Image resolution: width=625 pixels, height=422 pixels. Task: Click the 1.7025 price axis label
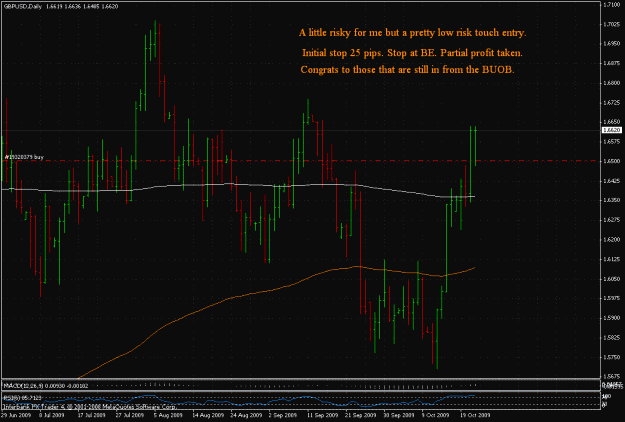point(611,24)
